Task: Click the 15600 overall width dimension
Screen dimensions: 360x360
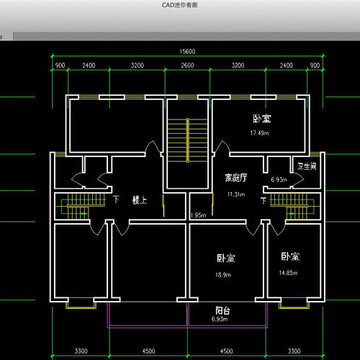Action: coord(187,52)
